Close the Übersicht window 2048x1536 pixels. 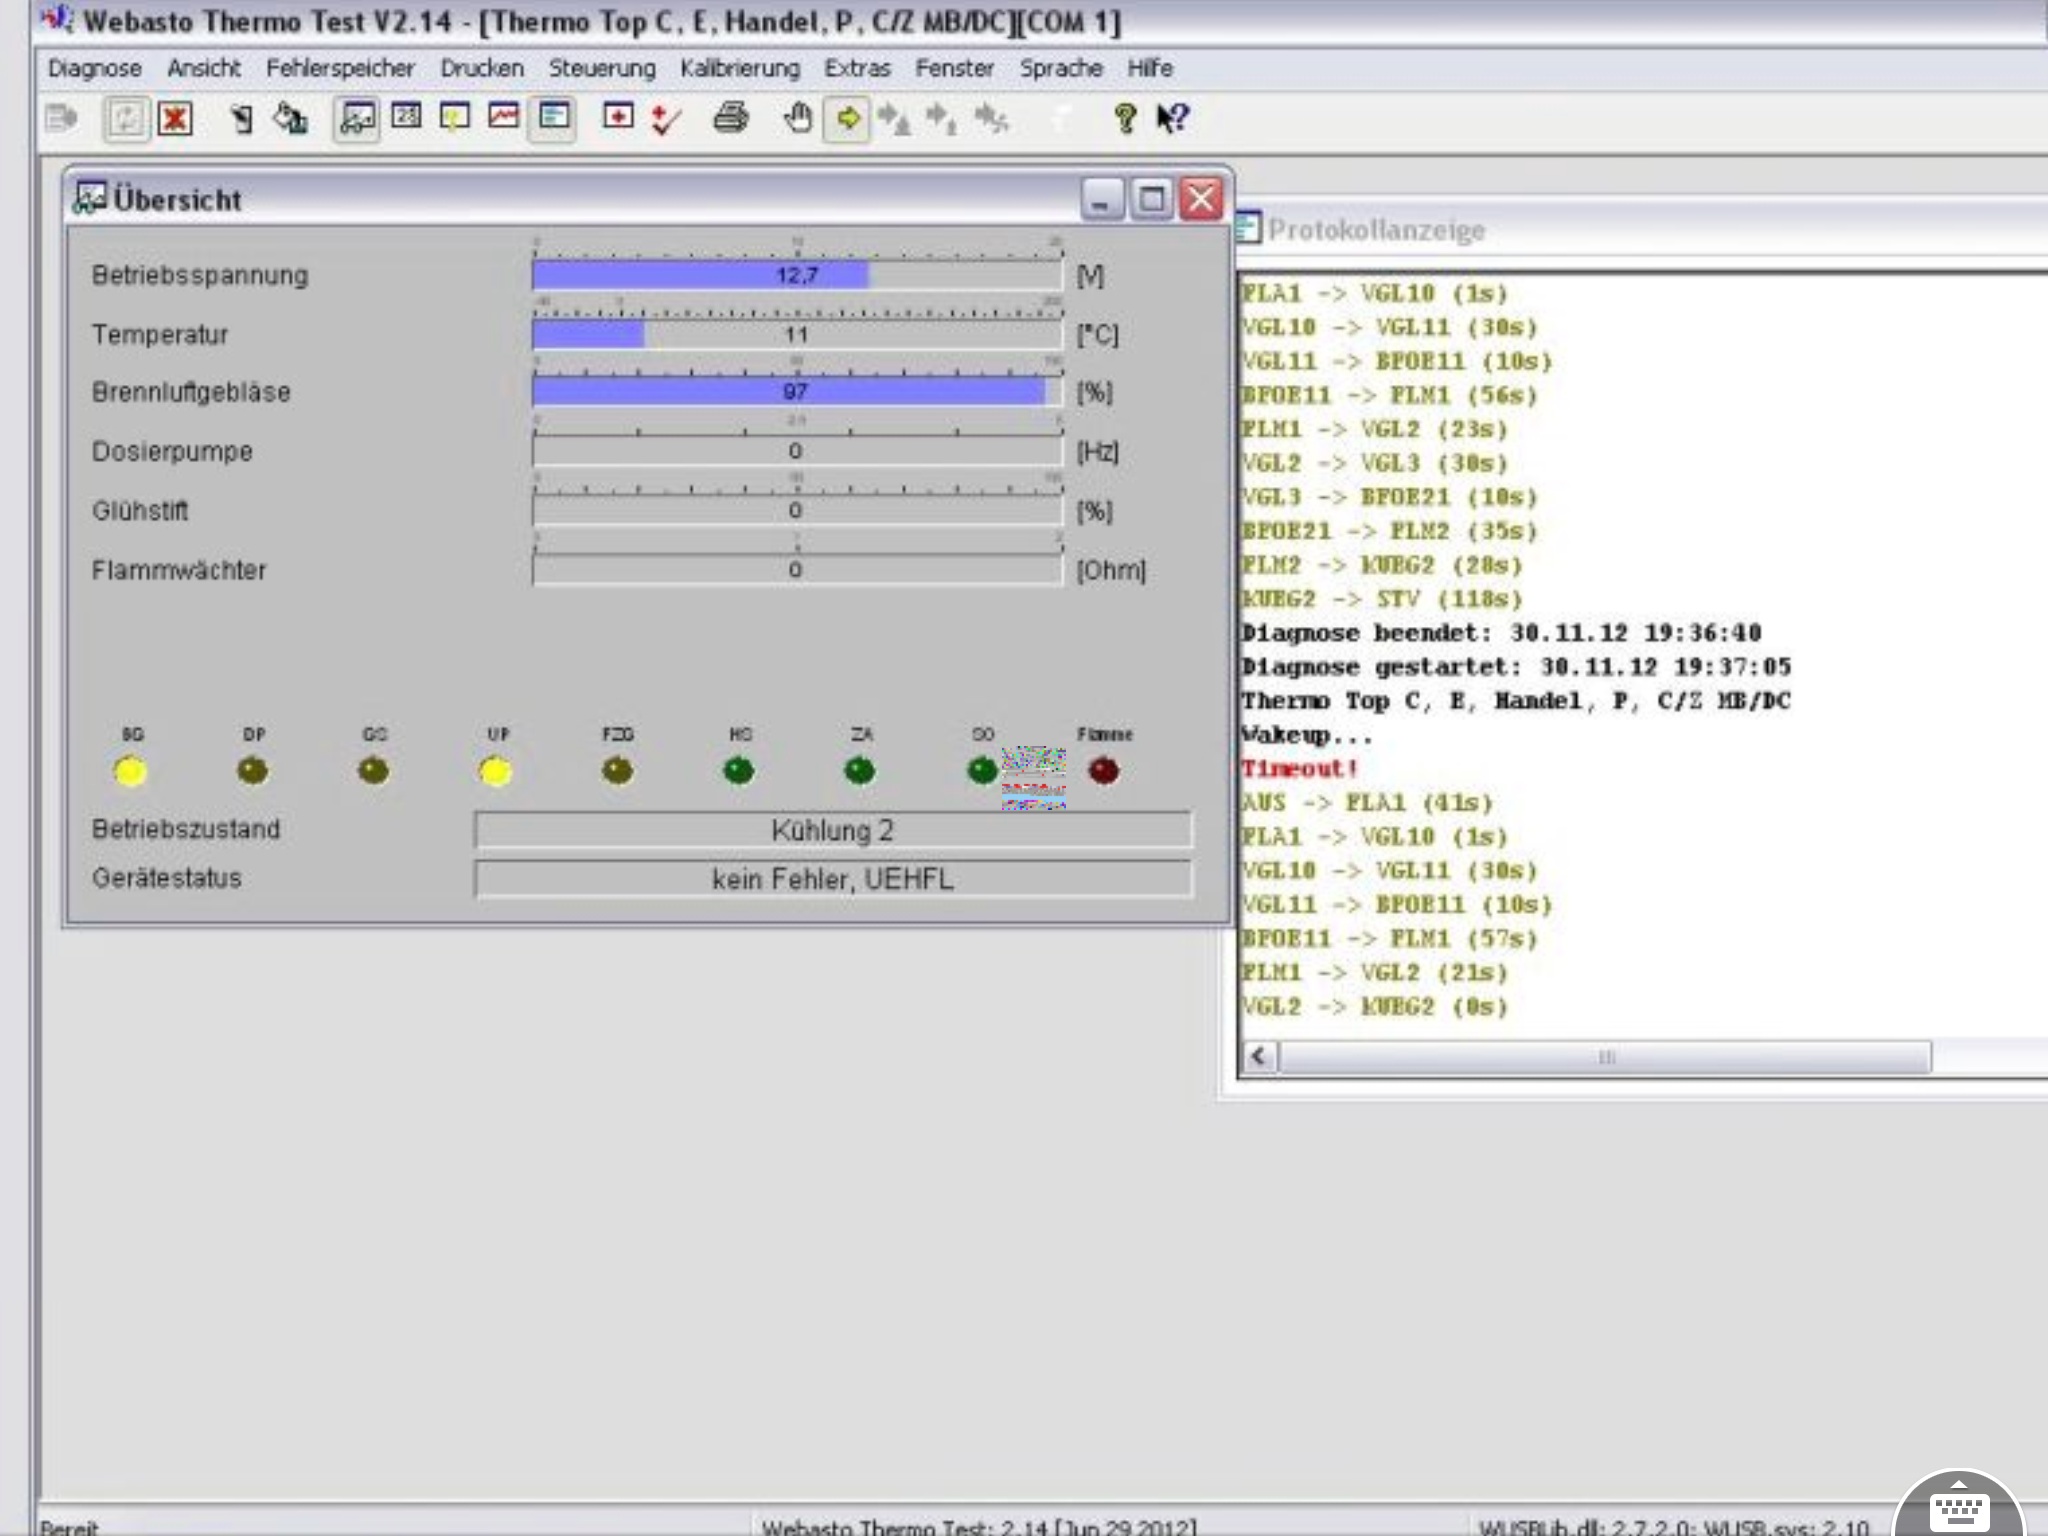coord(1201,199)
